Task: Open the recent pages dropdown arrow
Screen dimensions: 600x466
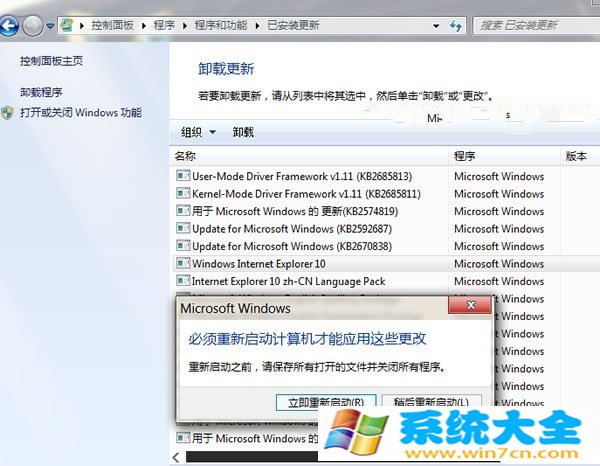Action: coord(50,26)
